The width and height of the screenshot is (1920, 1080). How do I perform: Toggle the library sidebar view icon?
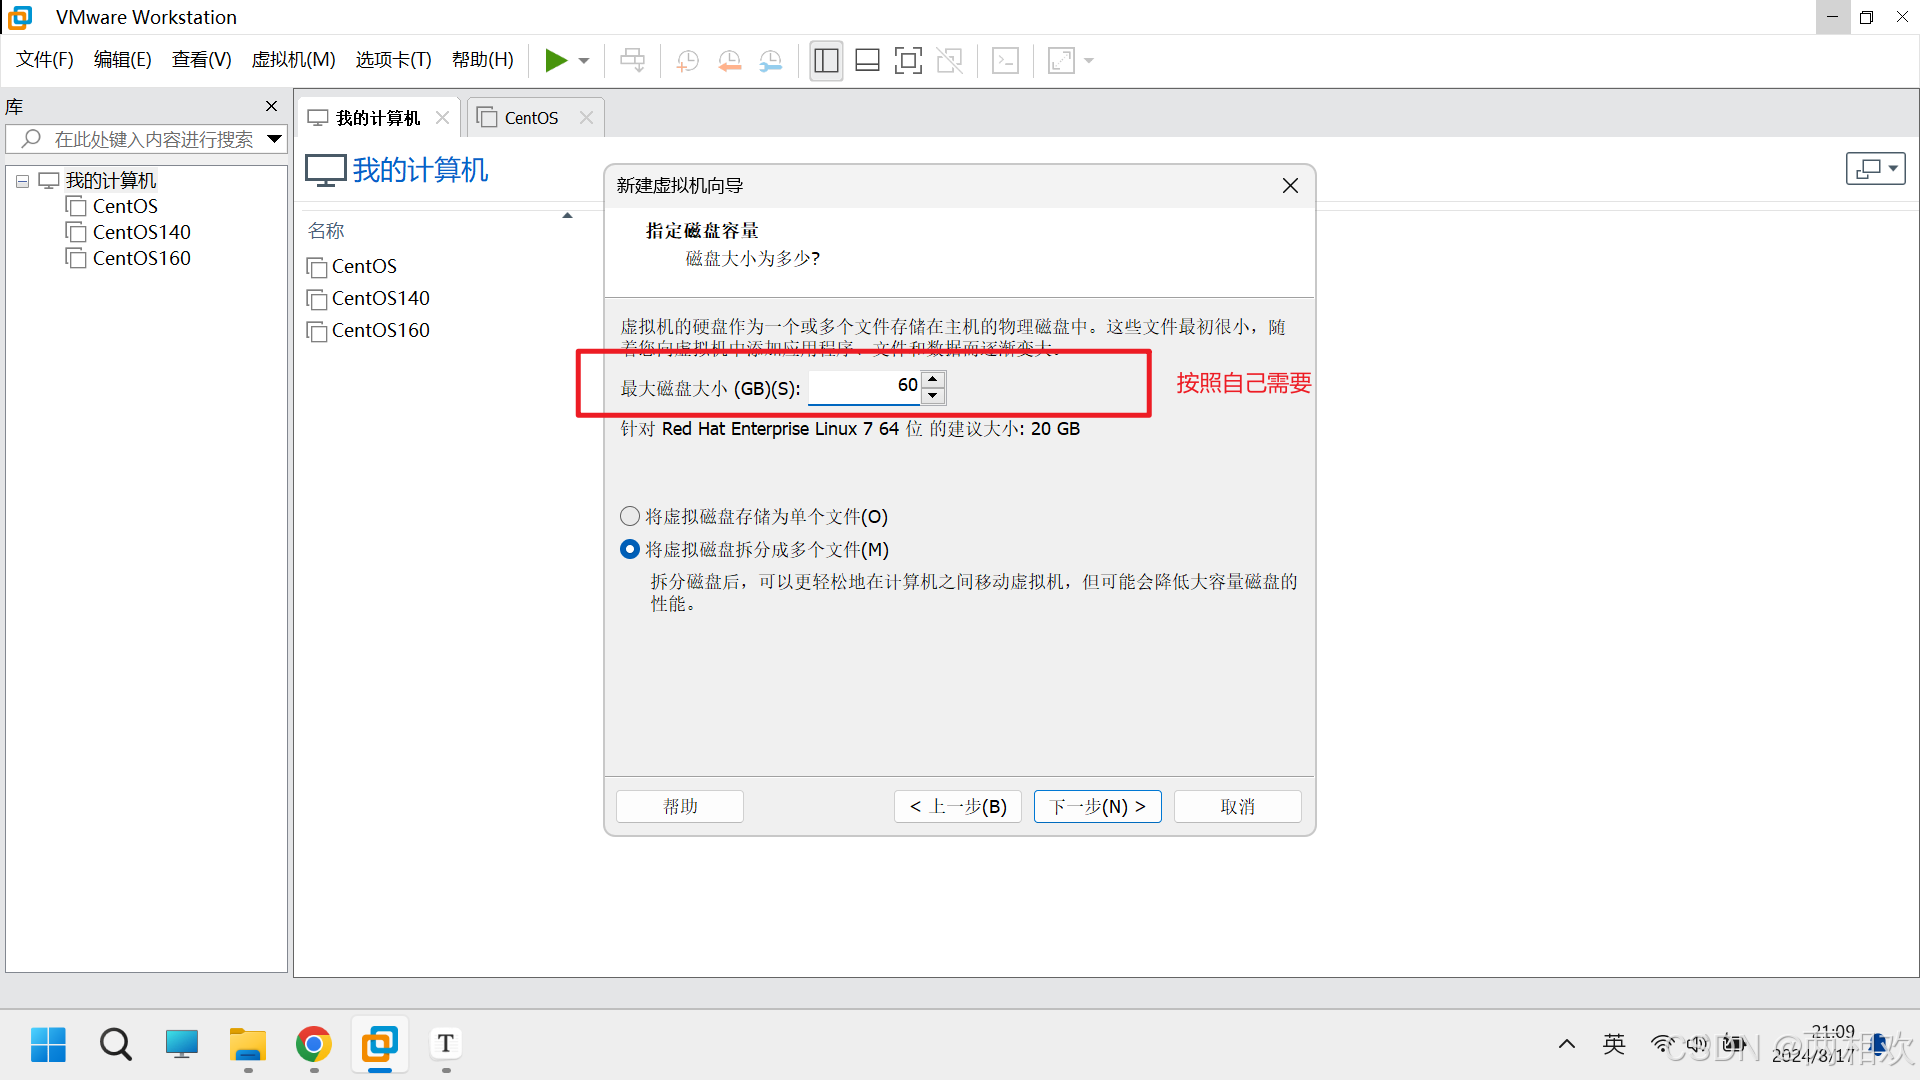pyautogui.click(x=826, y=61)
